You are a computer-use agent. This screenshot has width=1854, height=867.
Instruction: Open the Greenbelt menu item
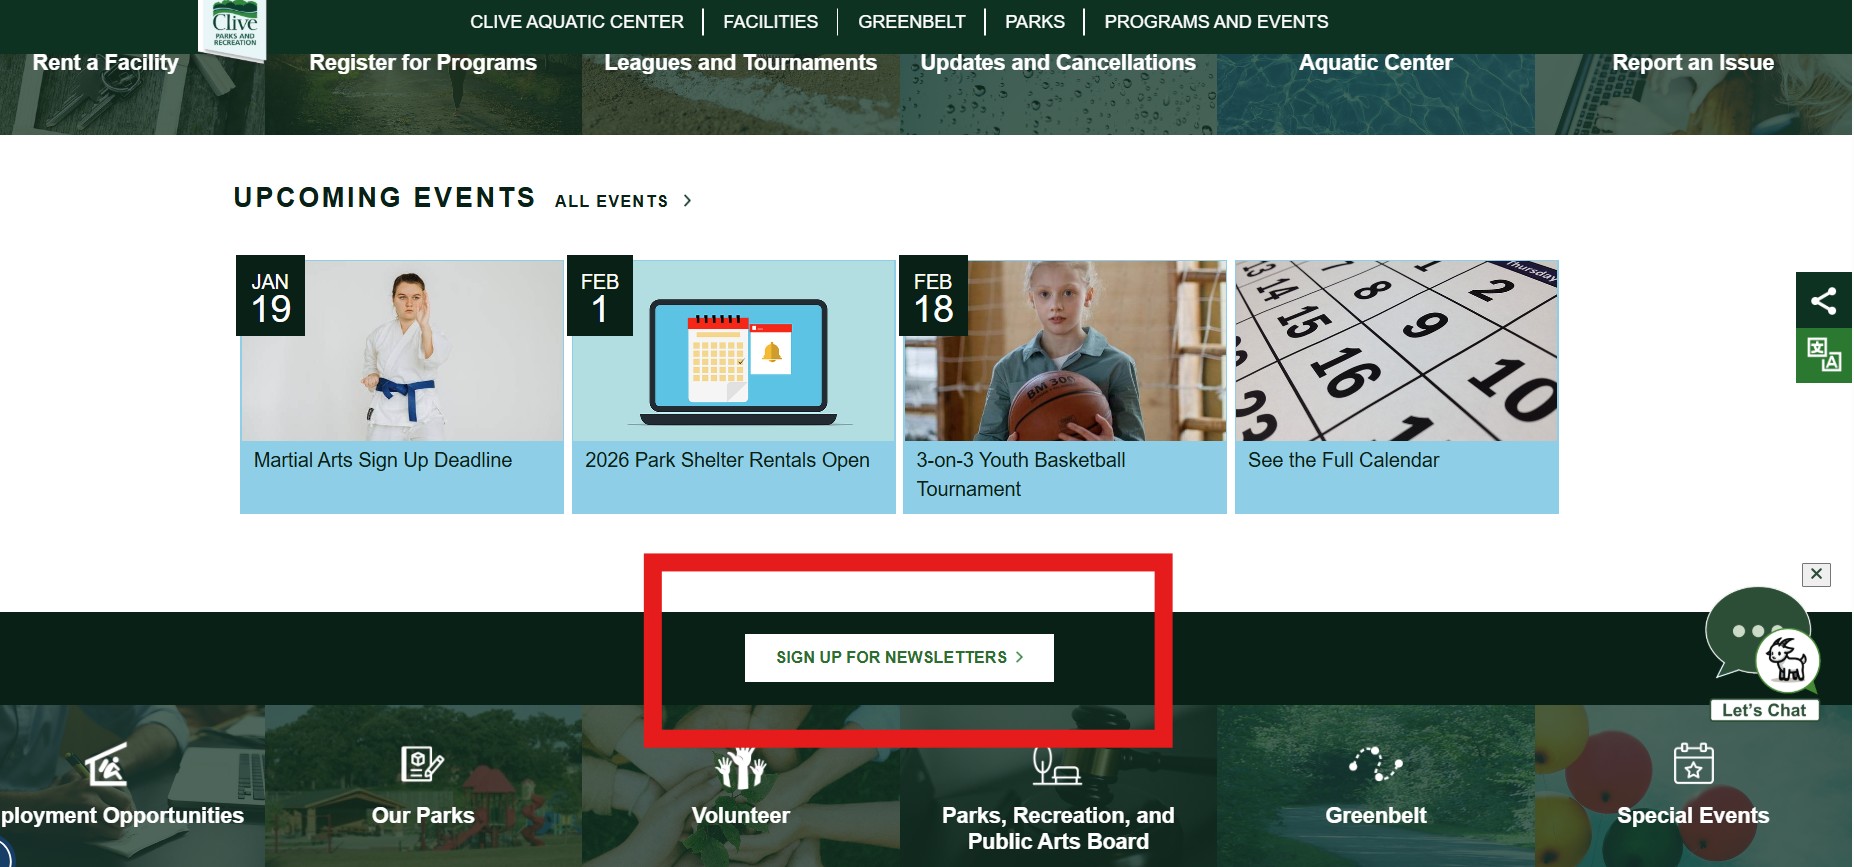point(912,22)
